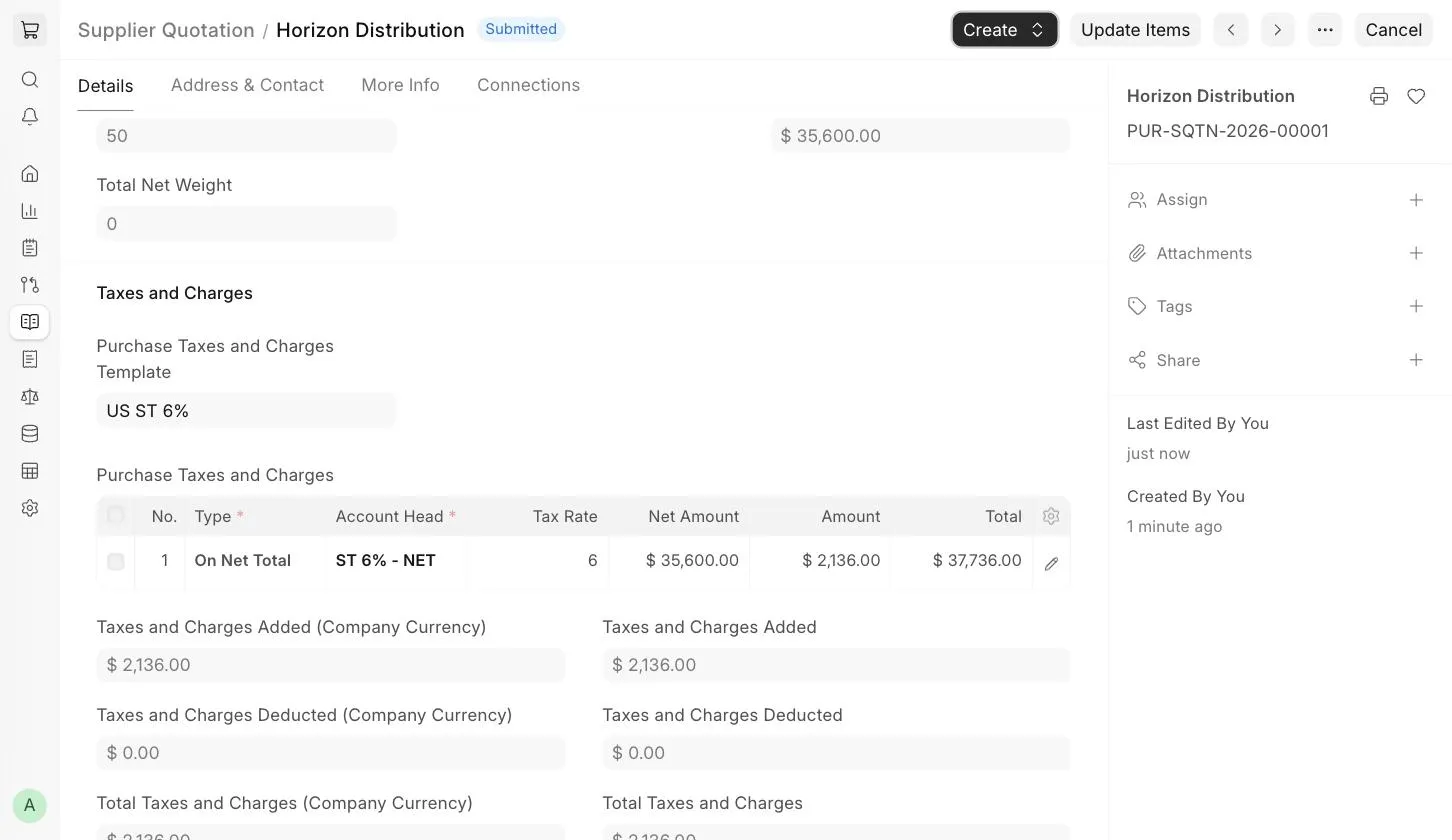Add a file with the Attachments plus
The image size is (1452, 840).
(x=1416, y=253)
